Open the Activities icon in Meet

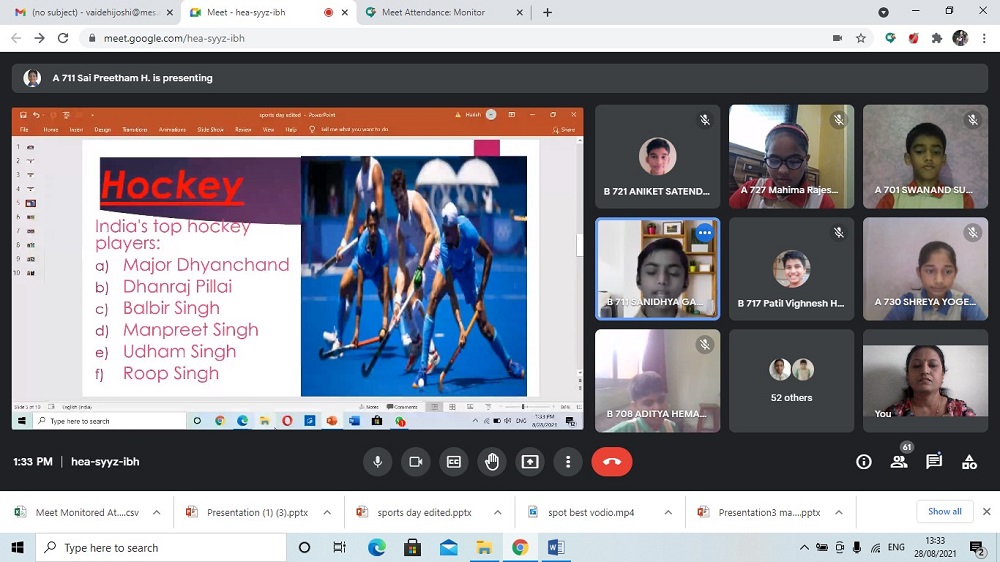point(969,462)
